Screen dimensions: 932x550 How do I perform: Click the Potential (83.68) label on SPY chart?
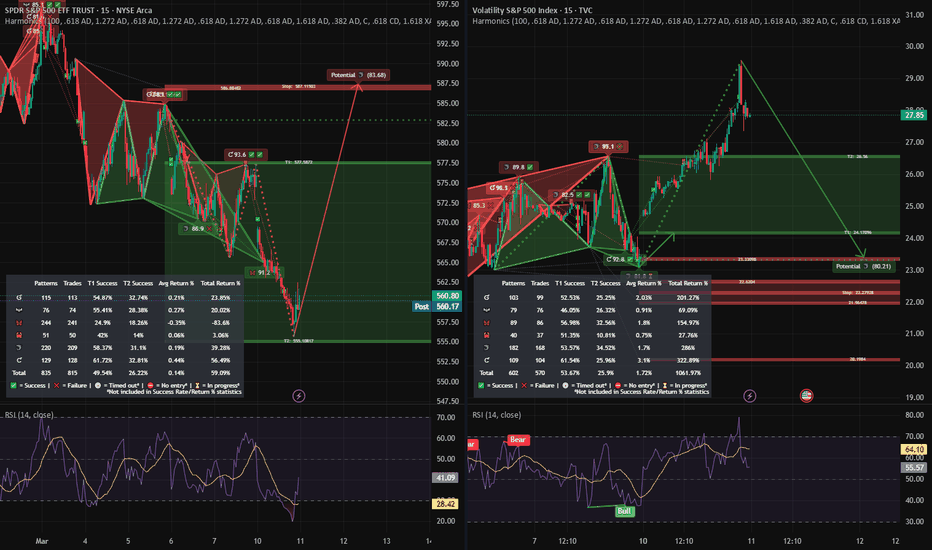(x=358, y=75)
